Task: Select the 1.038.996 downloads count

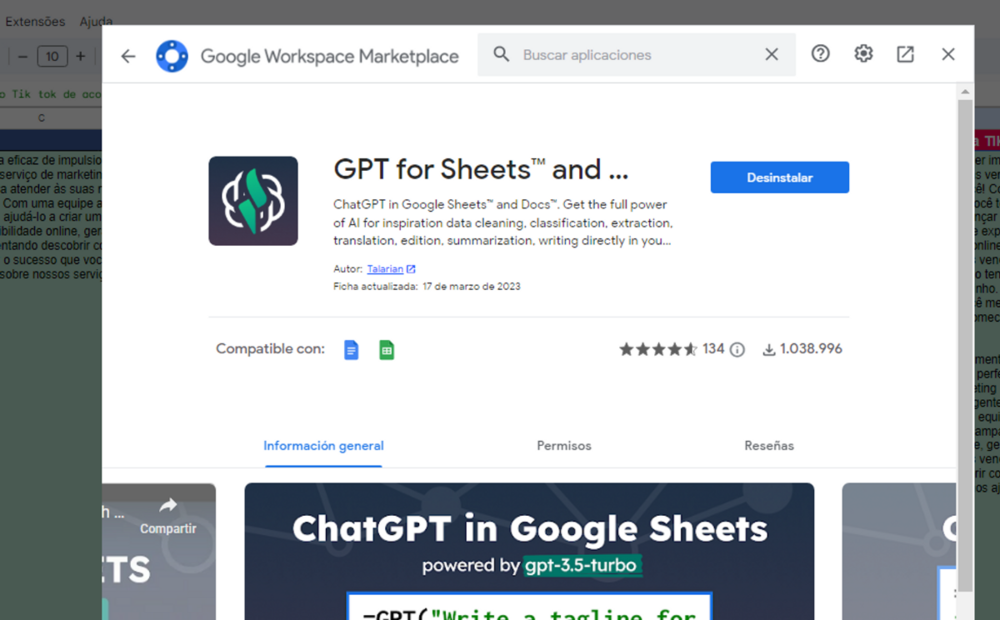Action: pyautogui.click(x=811, y=349)
